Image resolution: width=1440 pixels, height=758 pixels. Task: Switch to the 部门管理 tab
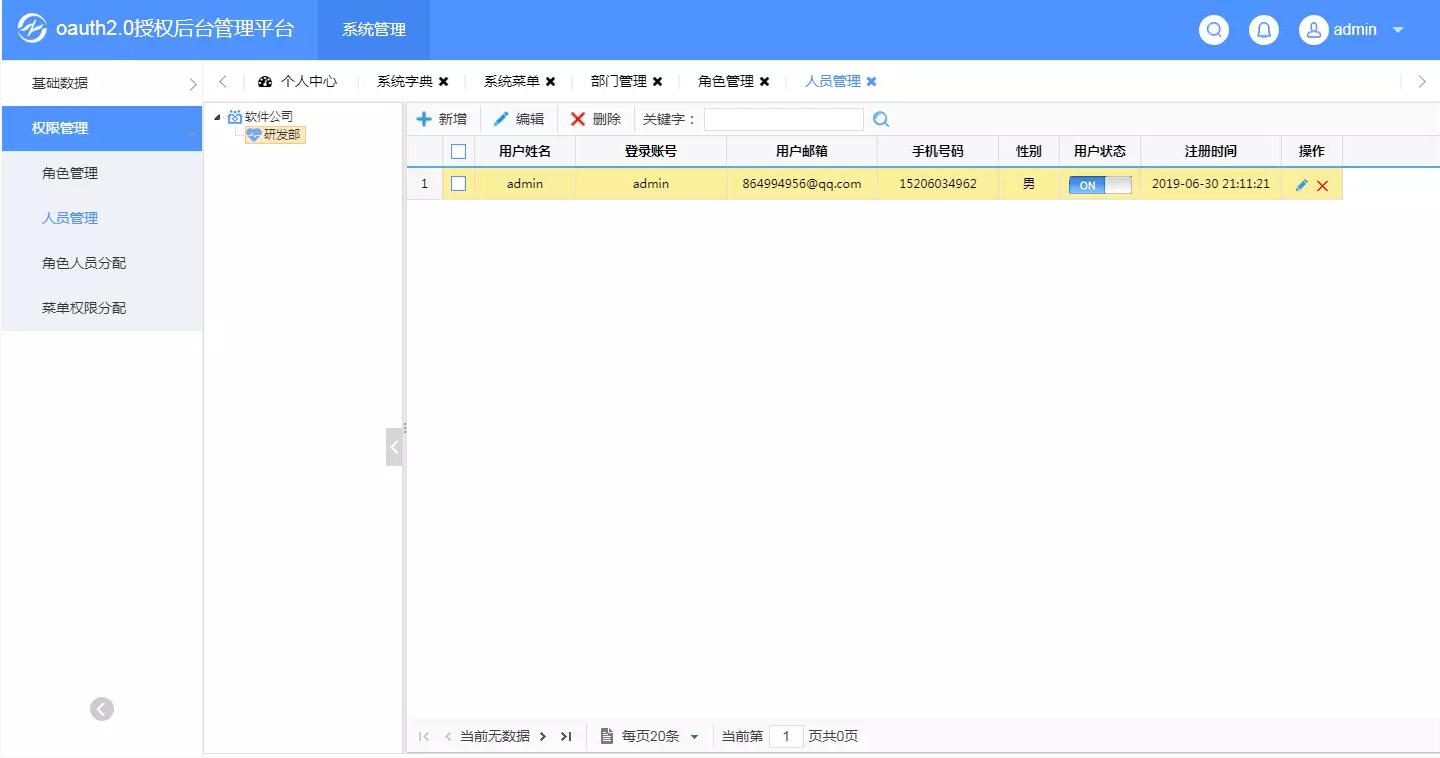[x=618, y=82]
